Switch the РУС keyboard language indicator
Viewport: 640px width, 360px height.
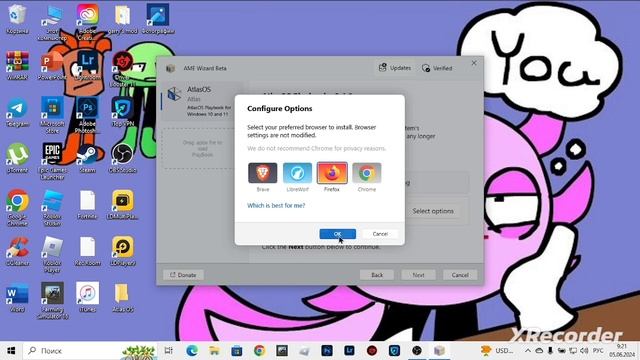(x=598, y=351)
